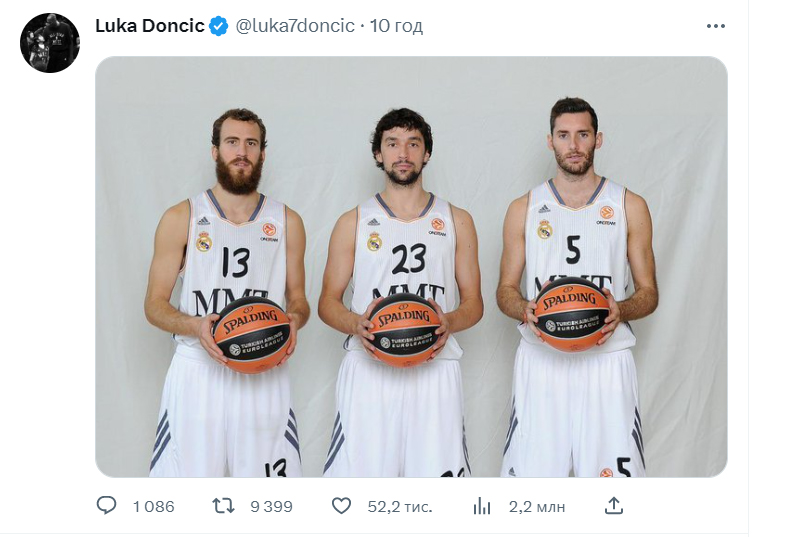Click the 9 399 reposts count
This screenshot has width=786, height=537.
[271, 506]
